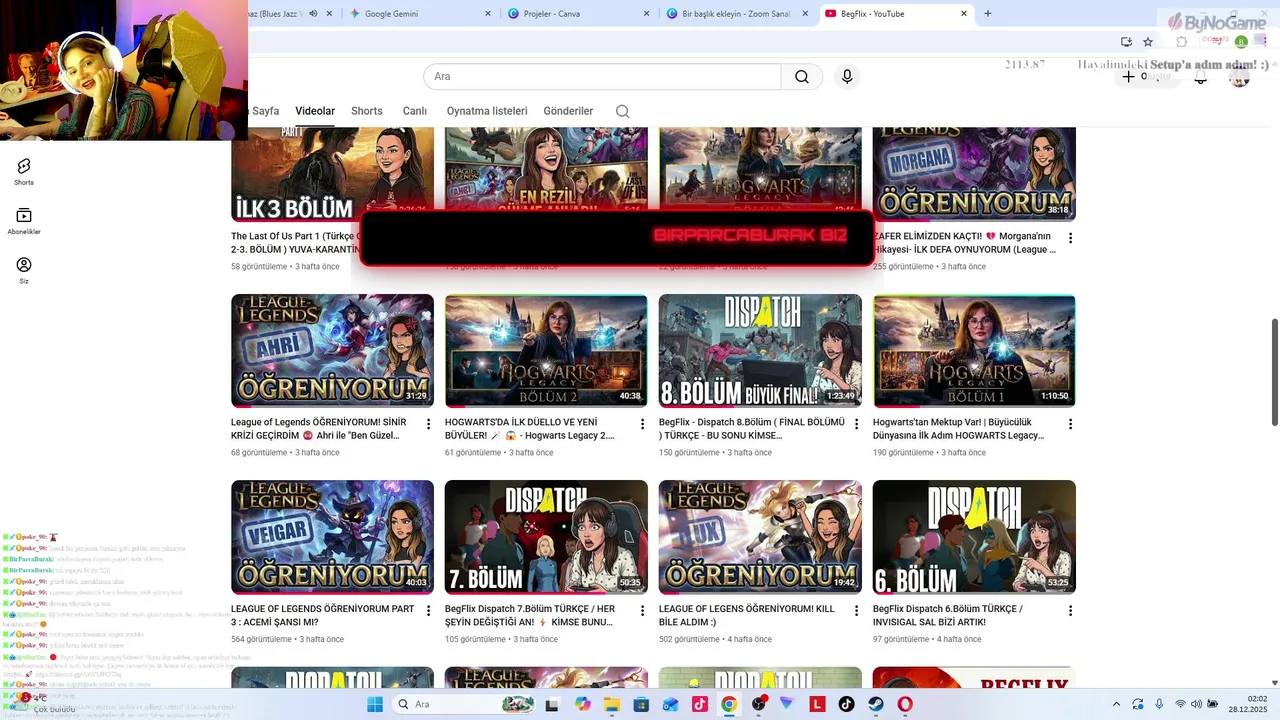Click the Windows taskbar Ara search box

tap(464, 704)
